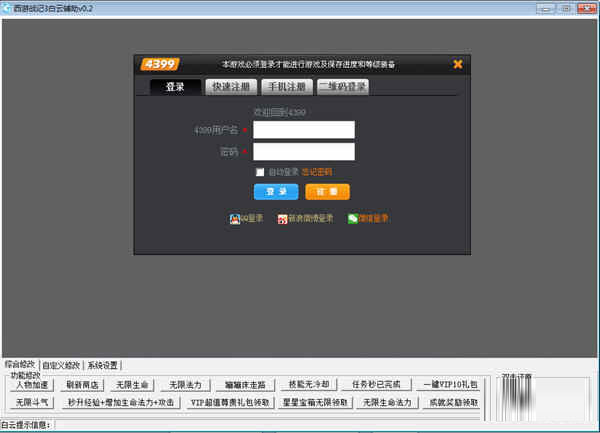This screenshot has width=600, height=433.
Task: Click the 4399用户名 input field
Action: pos(304,130)
